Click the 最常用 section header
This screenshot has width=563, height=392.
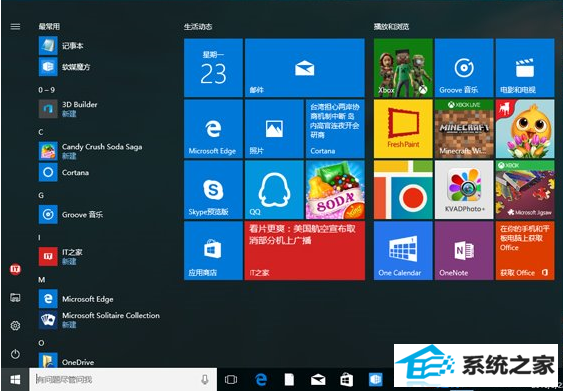point(49,26)
